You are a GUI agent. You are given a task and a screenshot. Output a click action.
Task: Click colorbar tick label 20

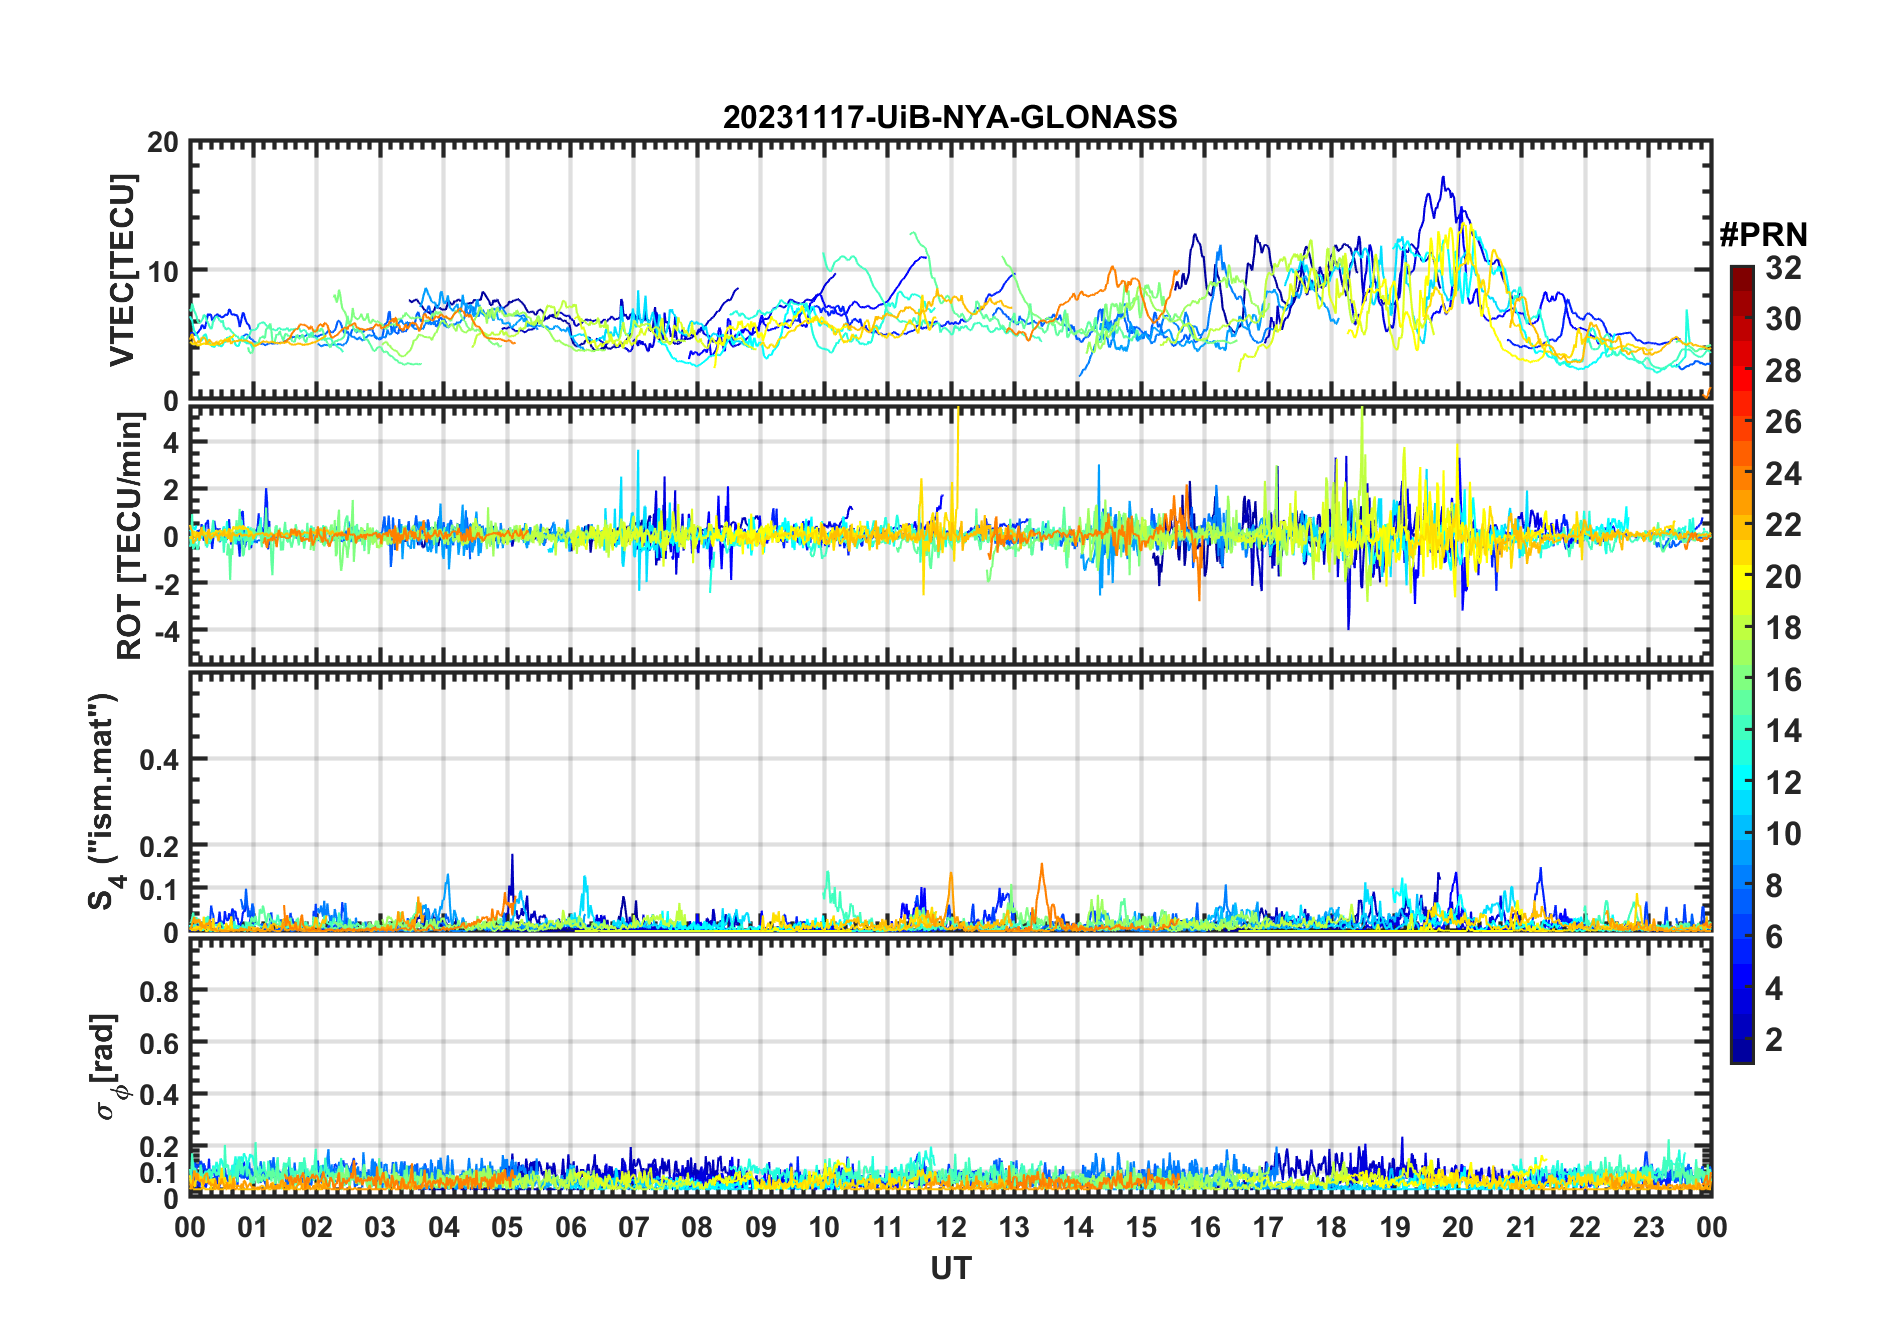pos(1783,577)
